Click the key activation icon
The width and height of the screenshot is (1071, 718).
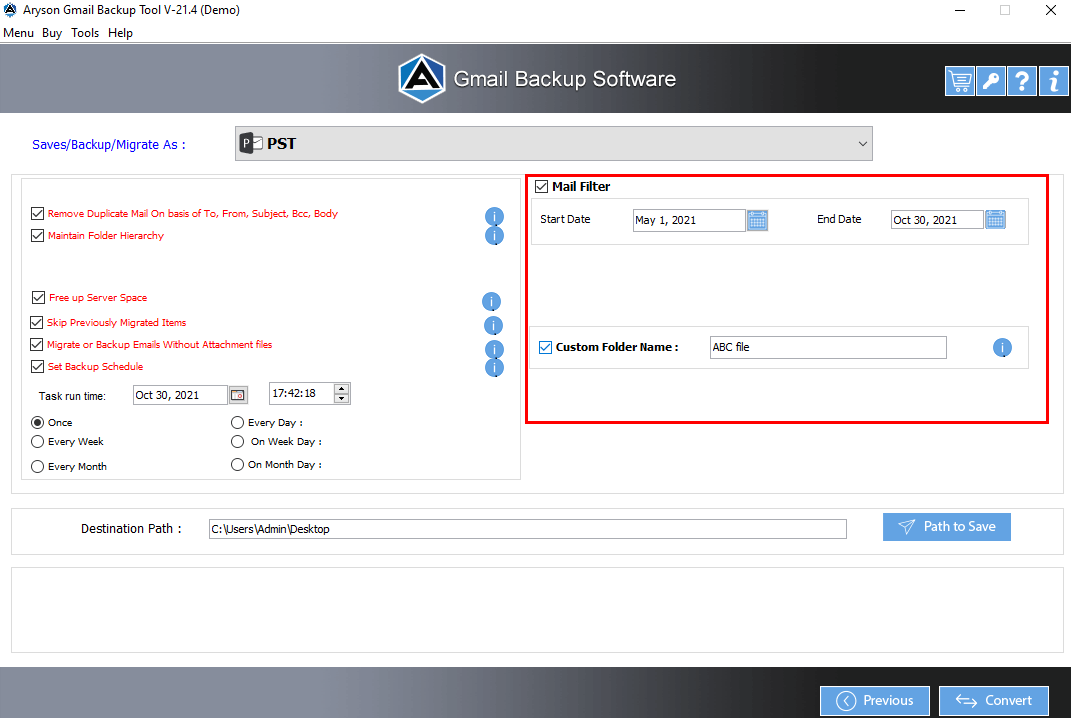(990, 81)
